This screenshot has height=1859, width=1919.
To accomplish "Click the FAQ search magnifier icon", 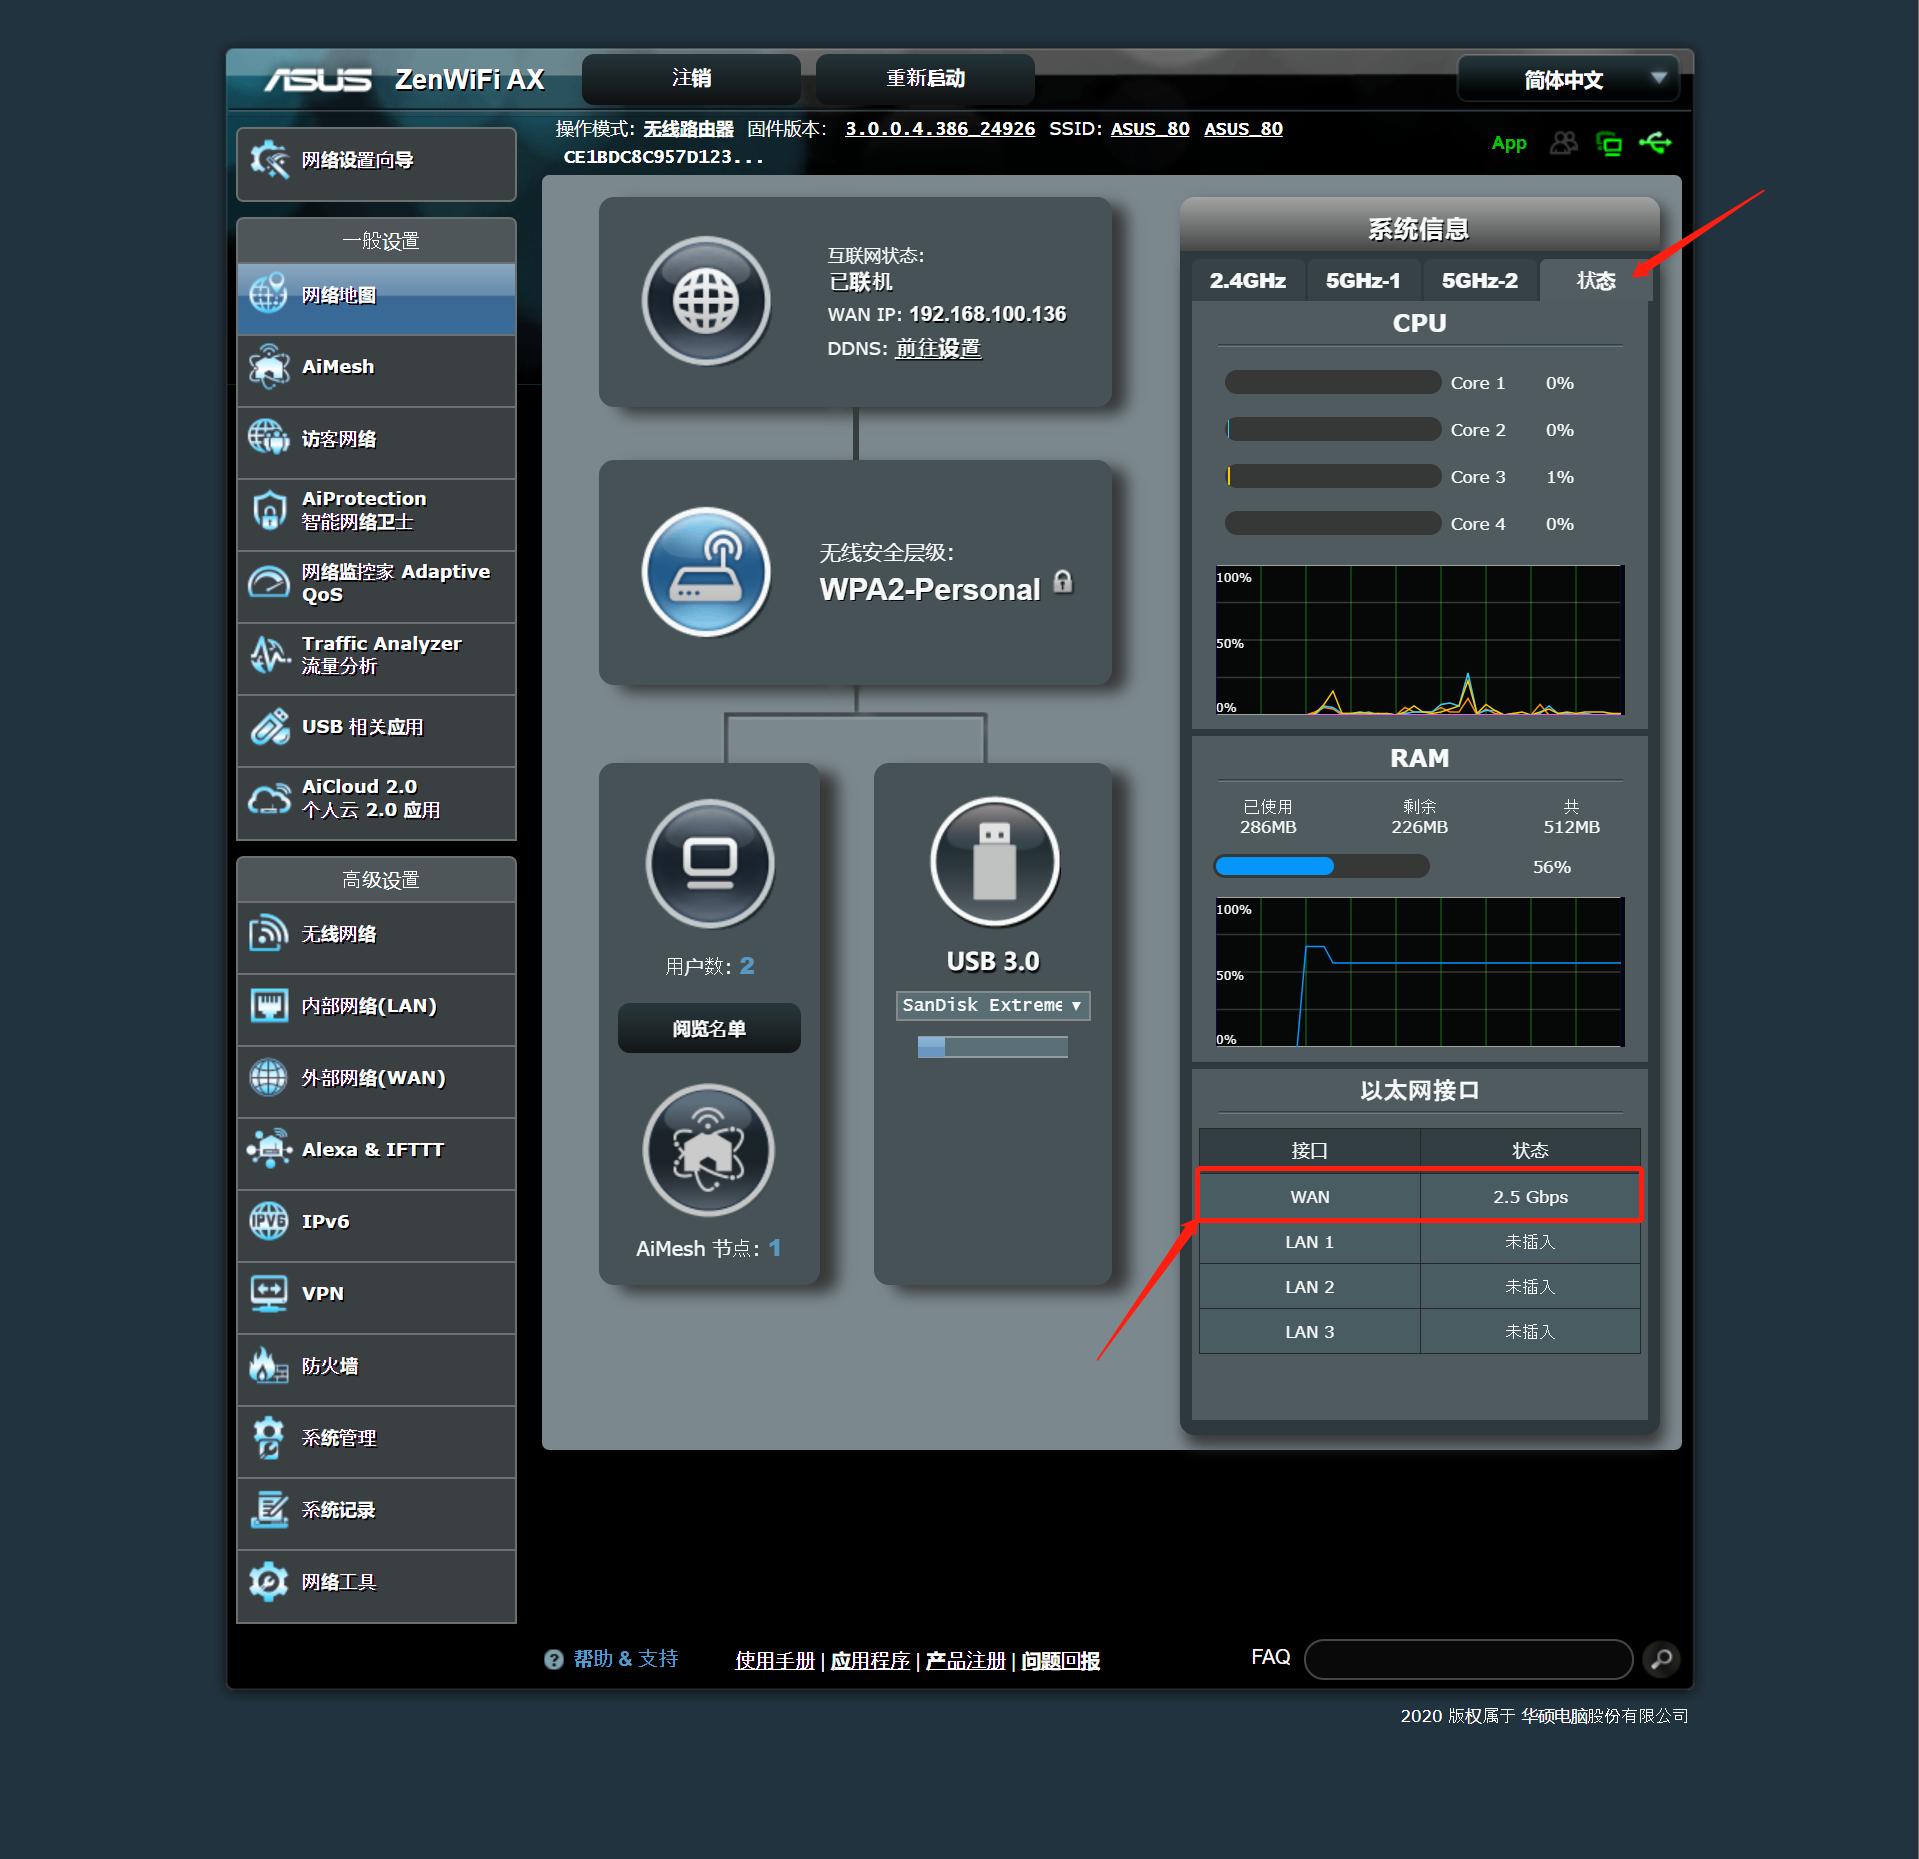I will (x=1661, y=1659).
